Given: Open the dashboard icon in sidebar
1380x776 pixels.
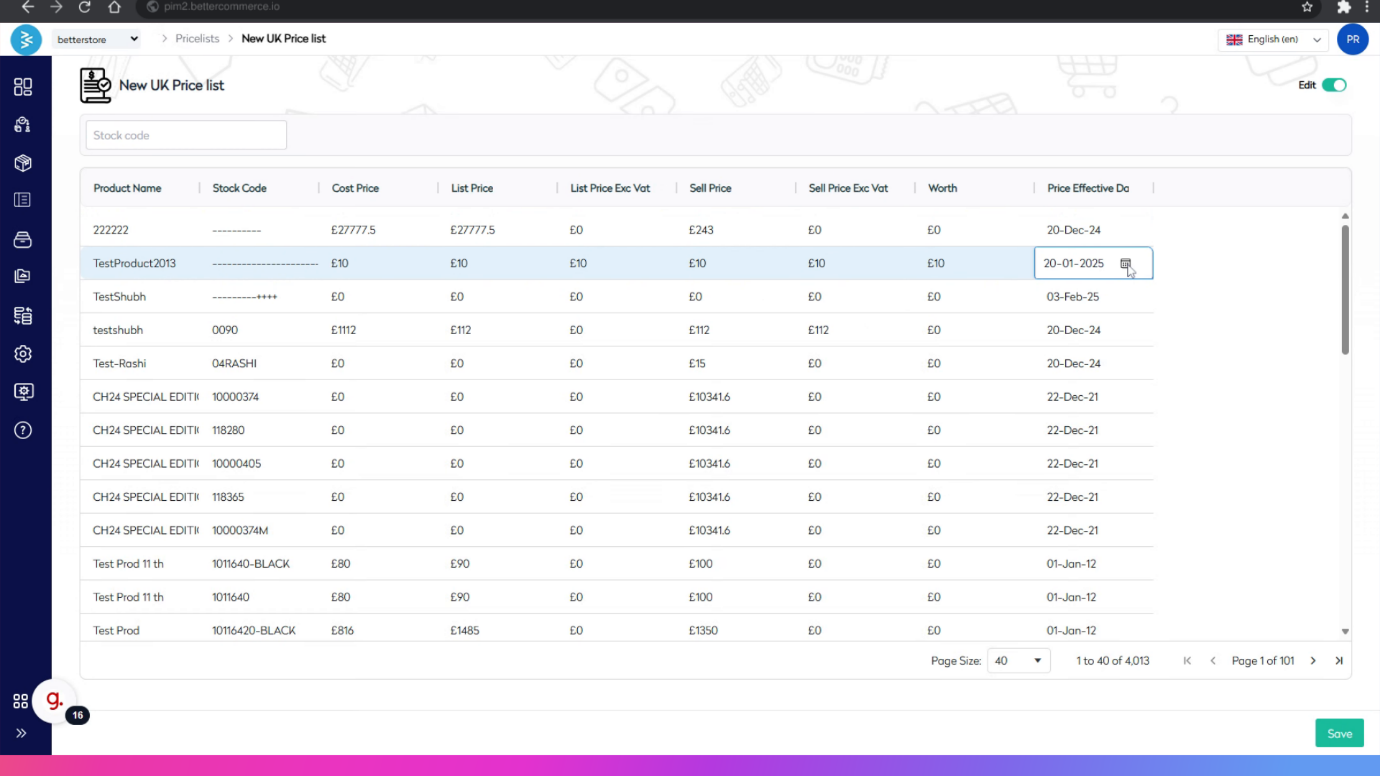Looking at the screenshot, I should (x=23, y=87).
